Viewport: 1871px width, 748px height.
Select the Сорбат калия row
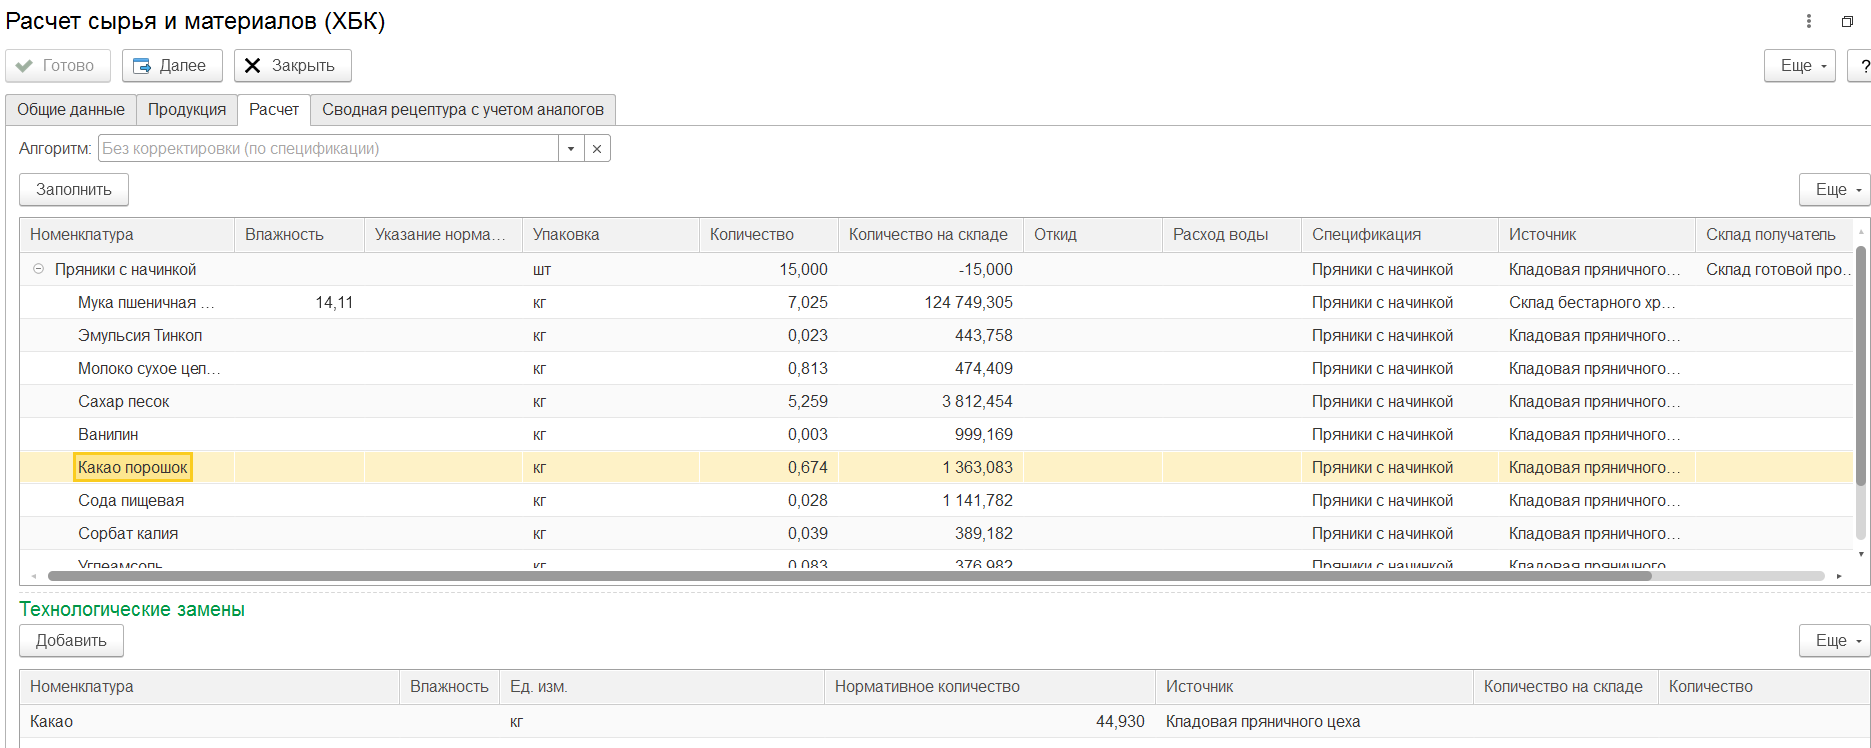click(936, 534)
